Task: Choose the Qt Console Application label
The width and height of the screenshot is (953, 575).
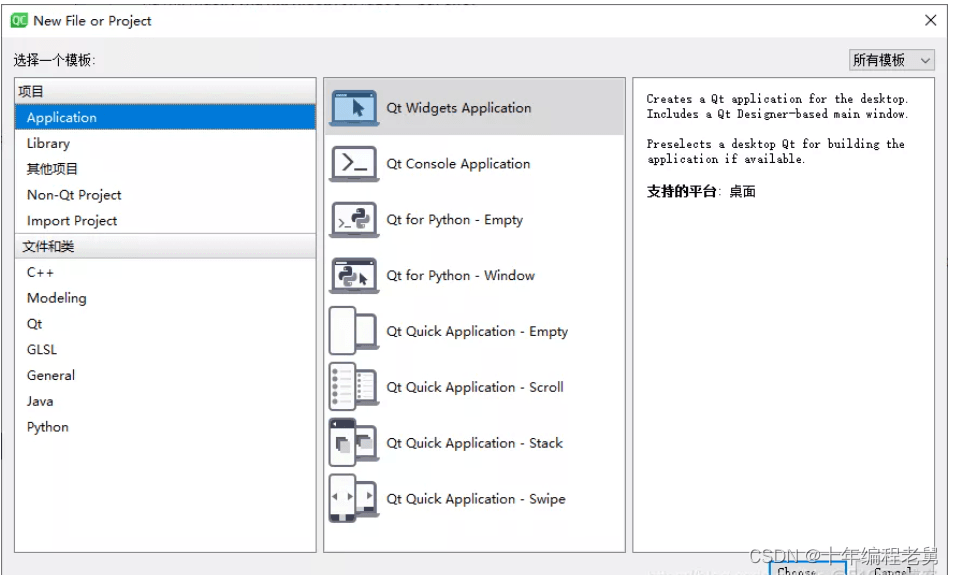Action: click(x=458, y=164)
